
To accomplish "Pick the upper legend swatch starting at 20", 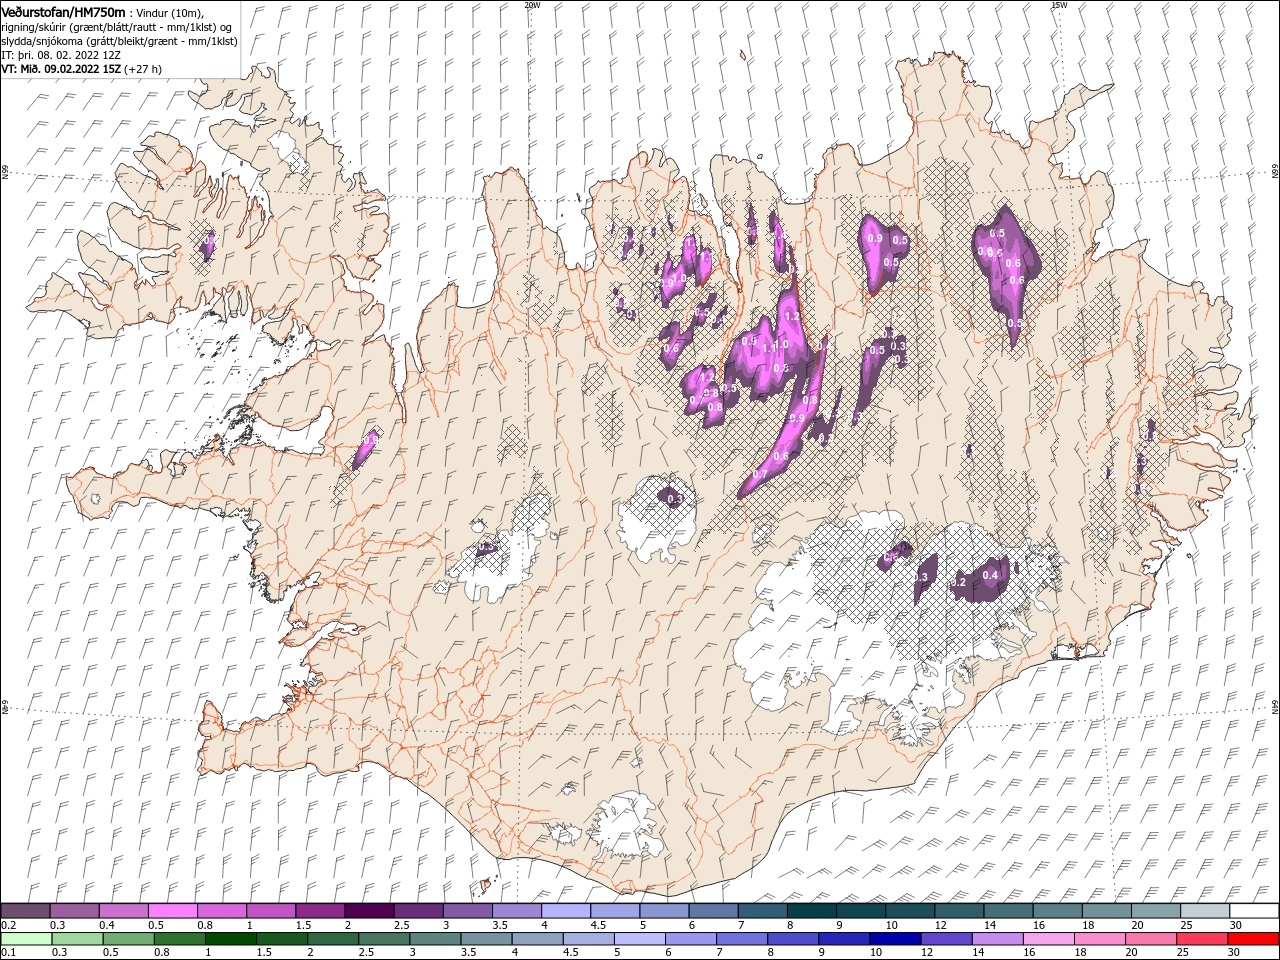I will (1156, 911).
